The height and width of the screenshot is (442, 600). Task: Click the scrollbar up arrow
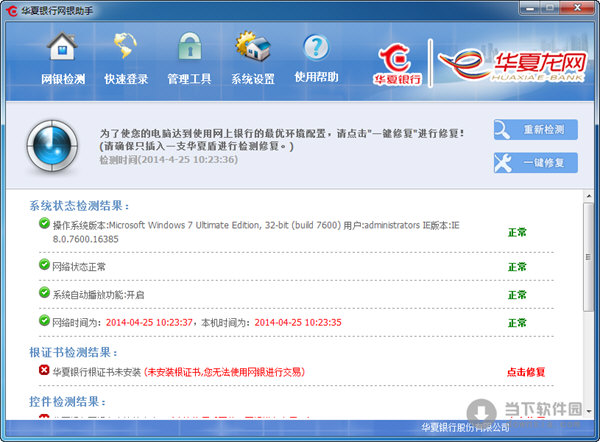click(x=589, y=196)
